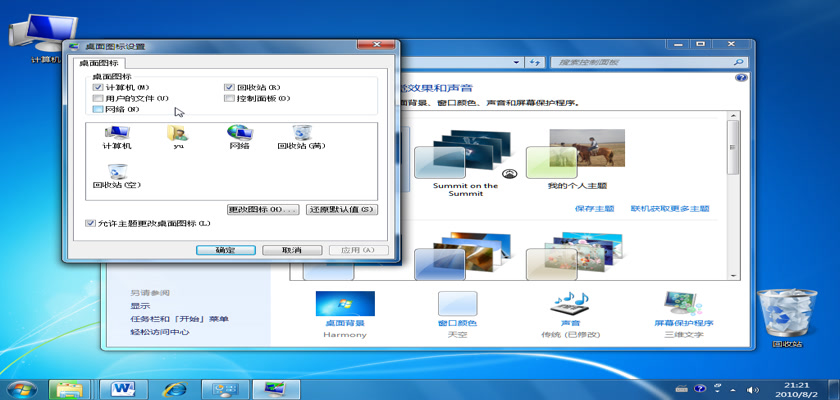The image size is (840, 400).
Task: Select the 回收站(满) full recycle bin icon
Action: point(302,135)
